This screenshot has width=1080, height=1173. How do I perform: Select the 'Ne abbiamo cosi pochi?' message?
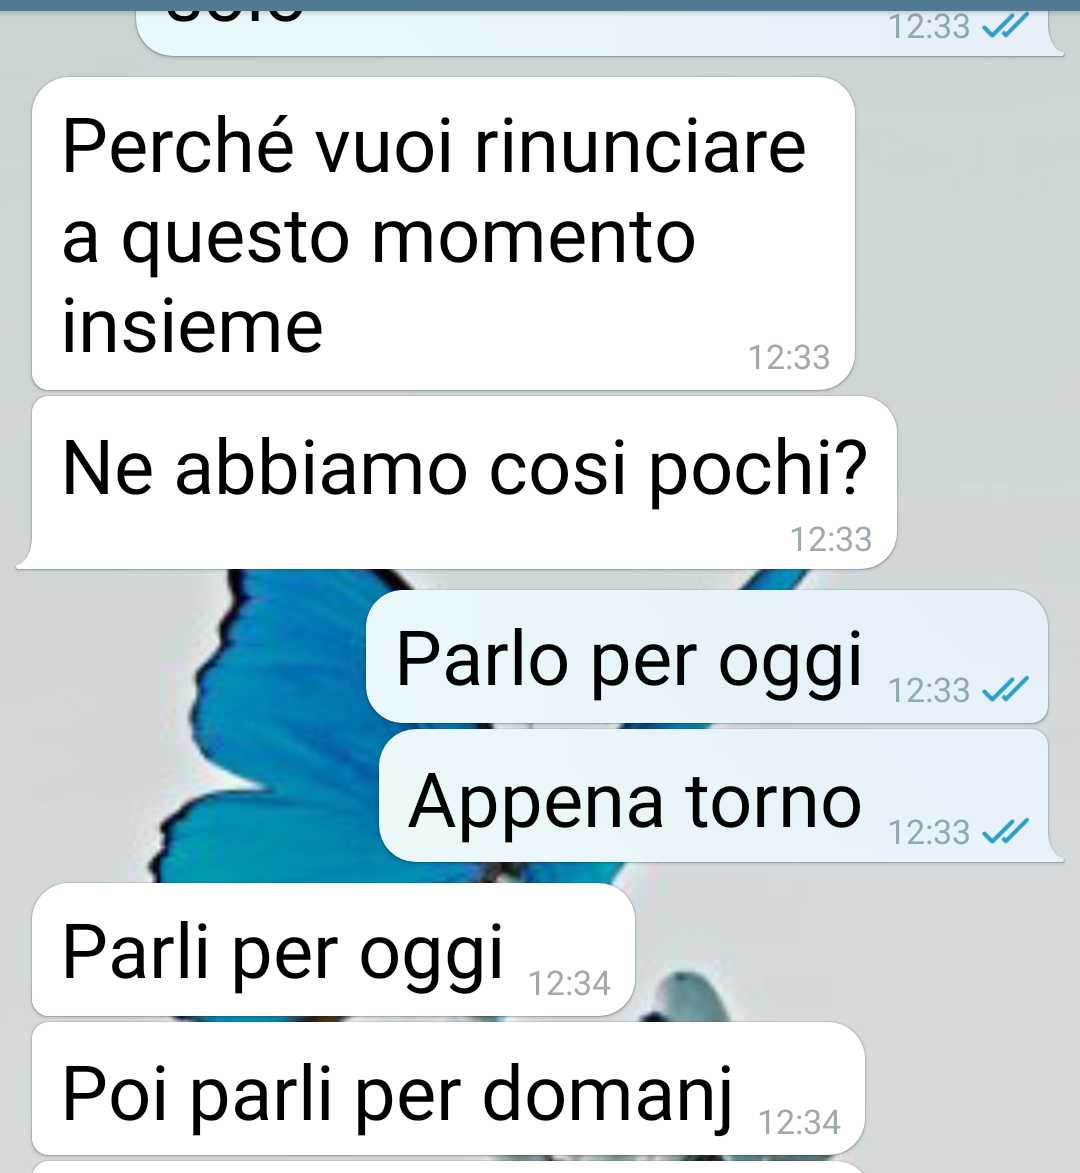click(x=456, y=483)
